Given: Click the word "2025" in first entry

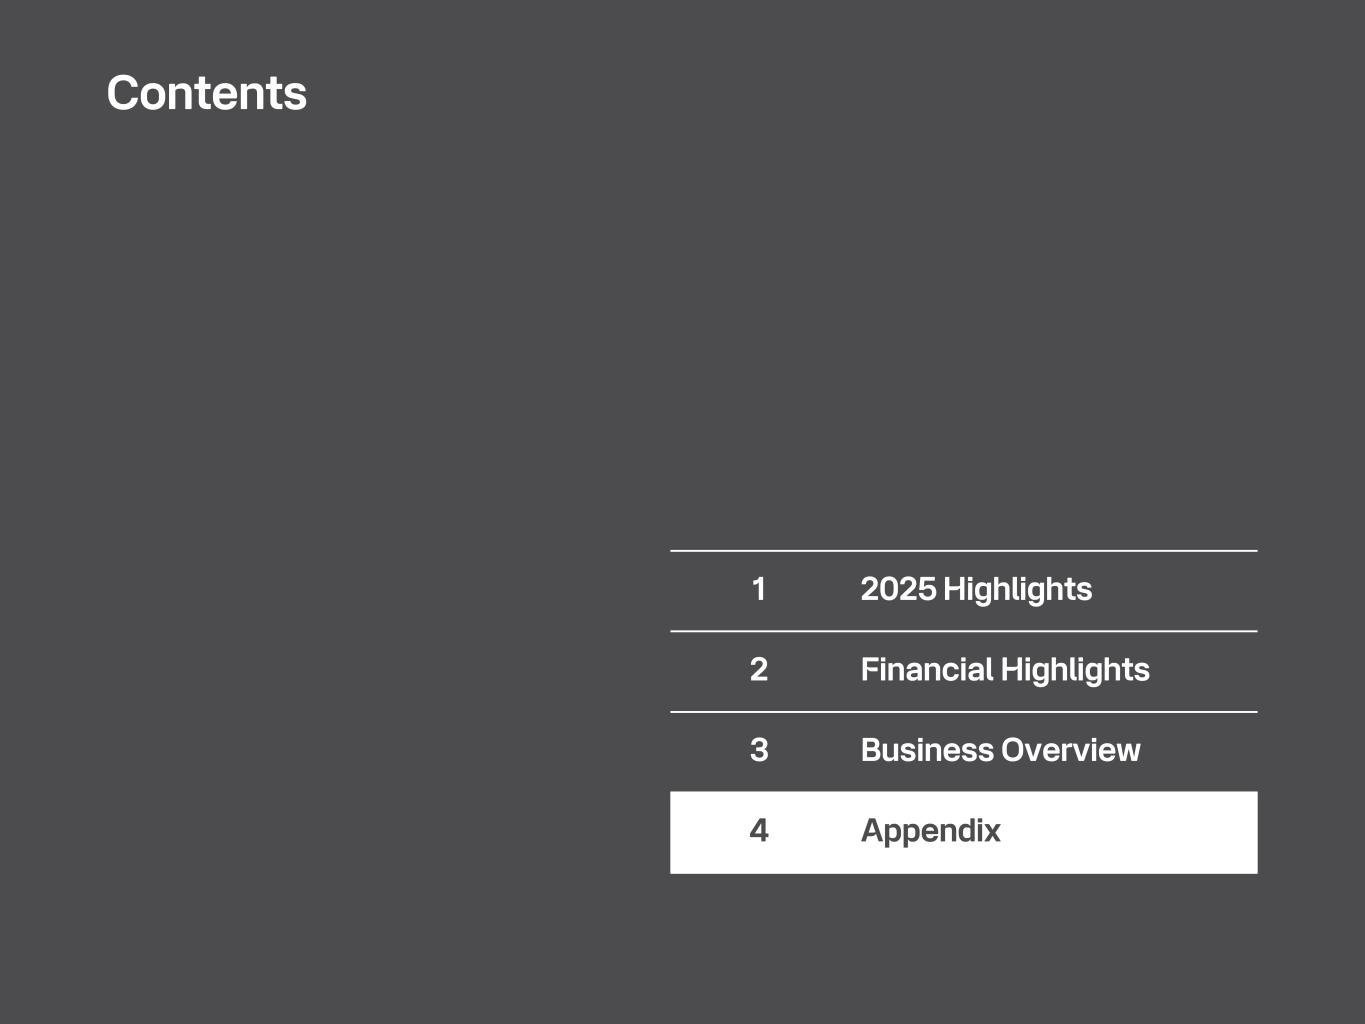Looking at the screenshot, I should click(x=897, y=589).
